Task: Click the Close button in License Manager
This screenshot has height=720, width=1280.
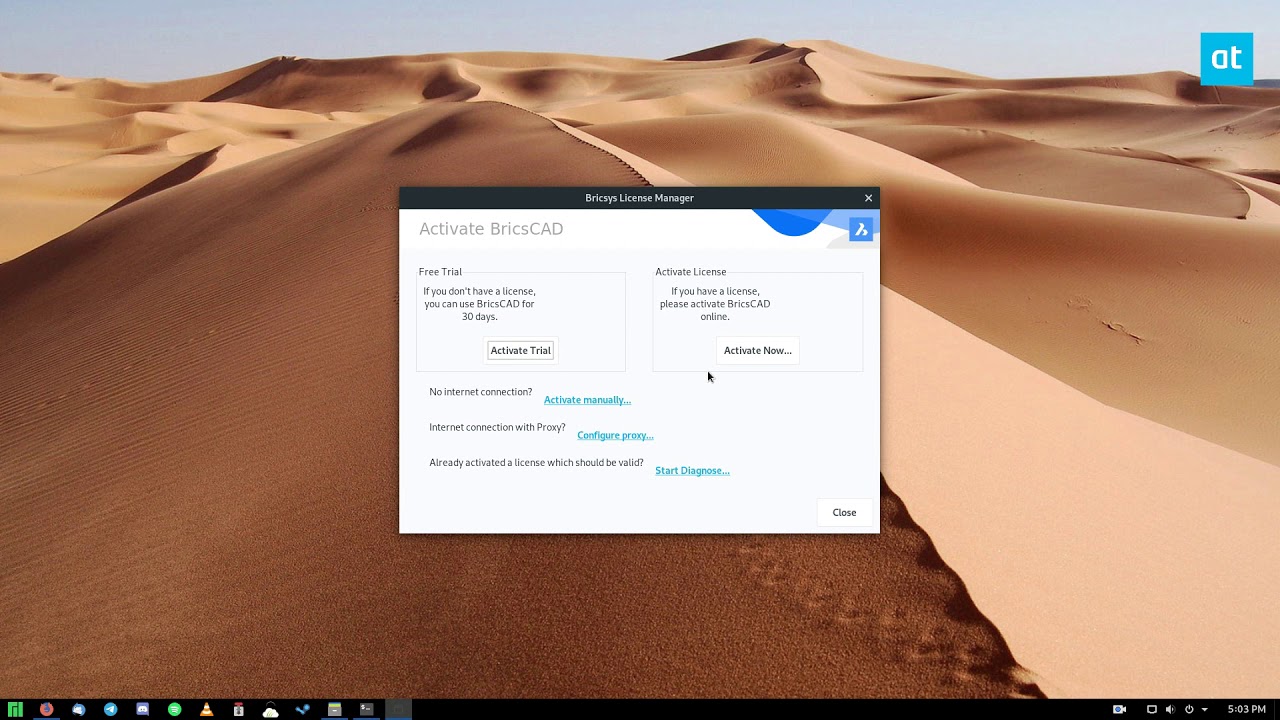Action: (x=844, y=512)
